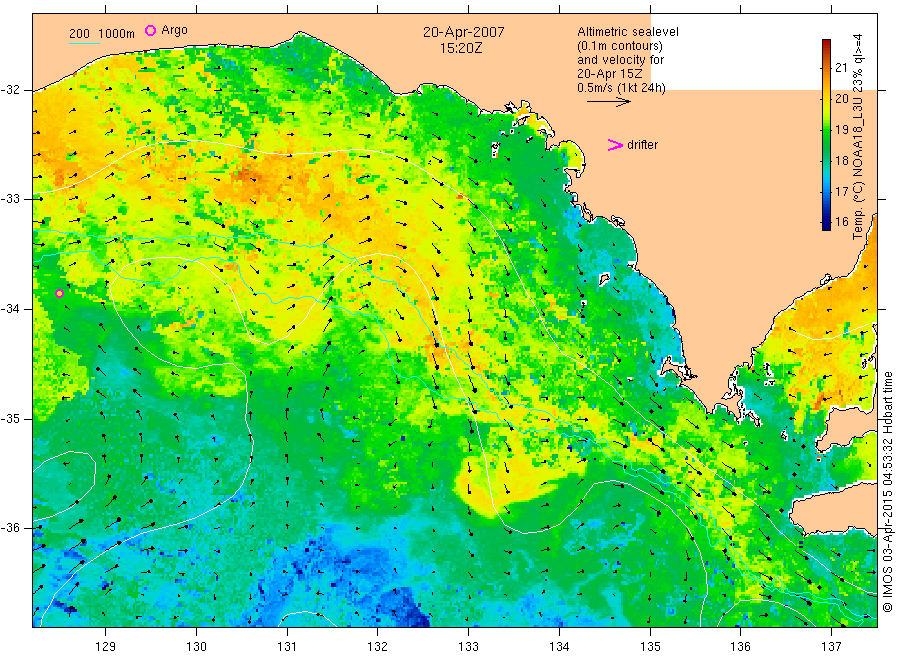Click the latitude label -34
The height and width of the screenshot is (660, 900).
10,309
